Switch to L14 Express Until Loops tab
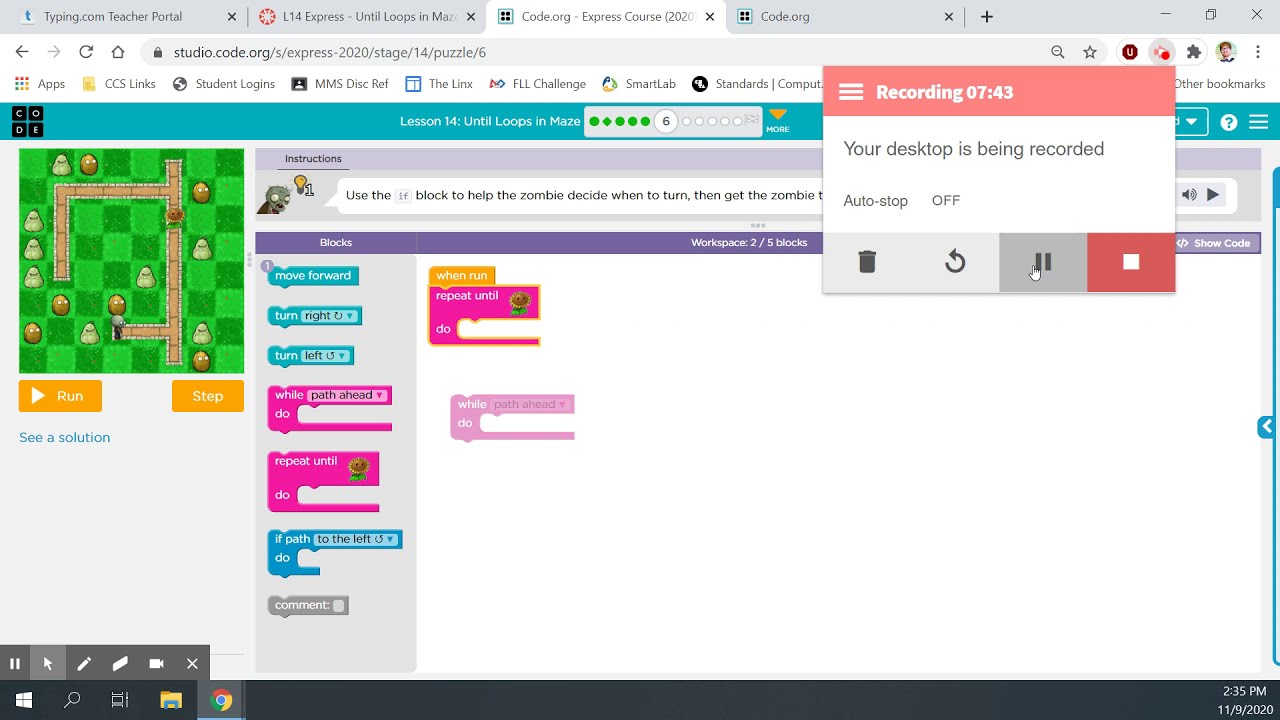1280x720 pixels. pyautogui.click(x=367, y=16)
